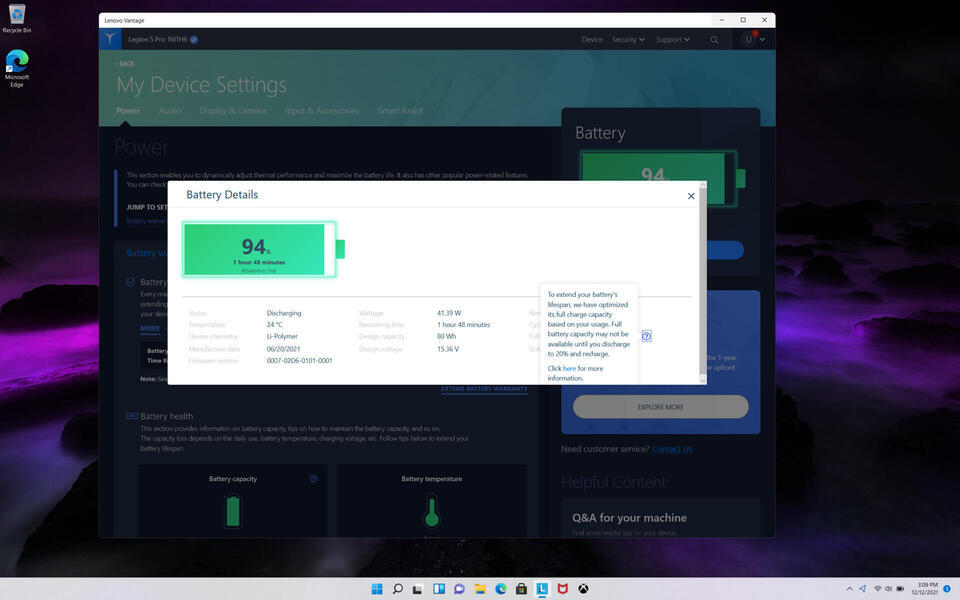Click the Battery health section icon
This screenshot has width=960, height=600.
132,416
